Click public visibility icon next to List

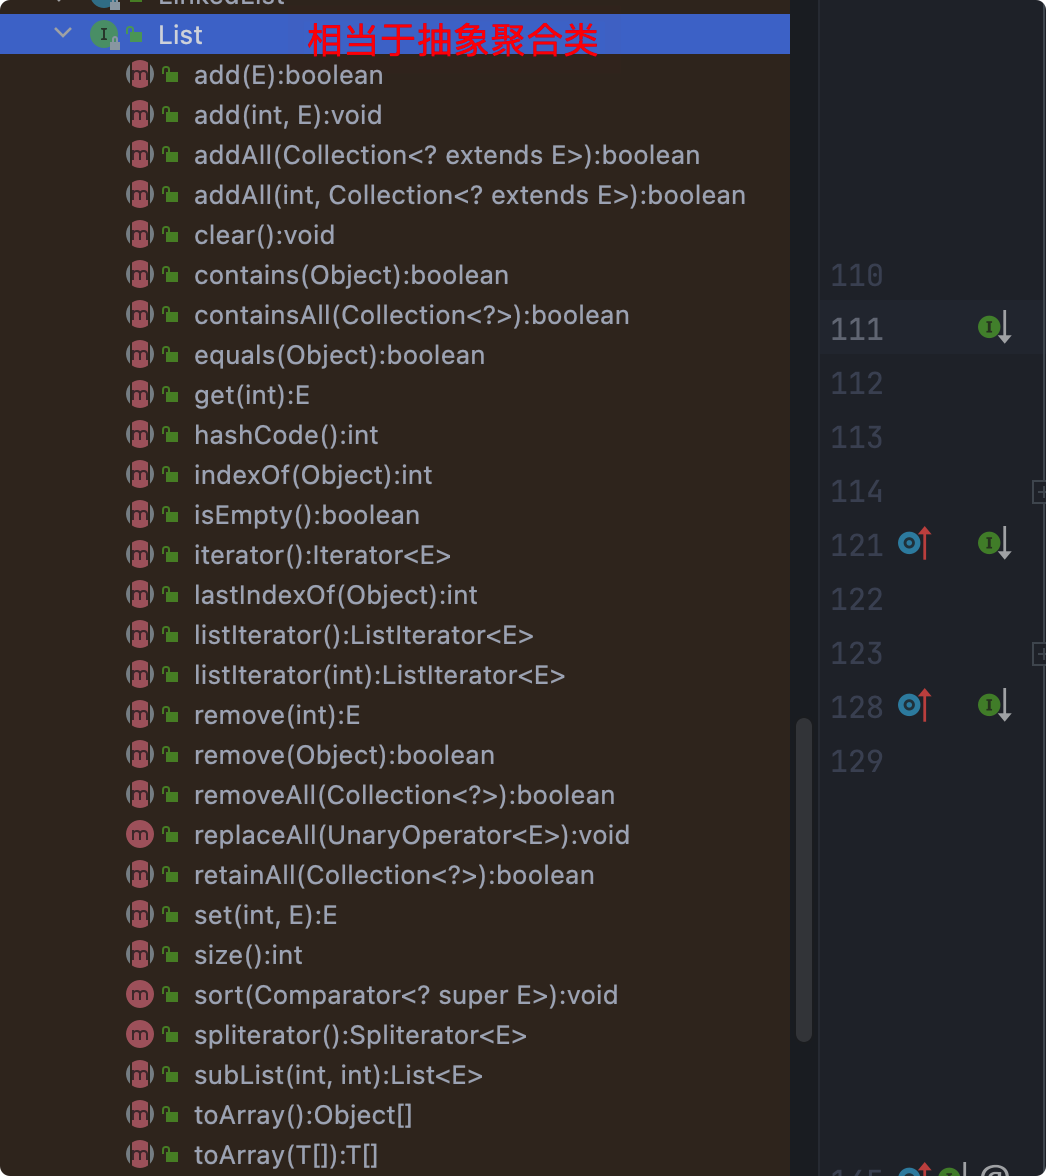point(135,34)
